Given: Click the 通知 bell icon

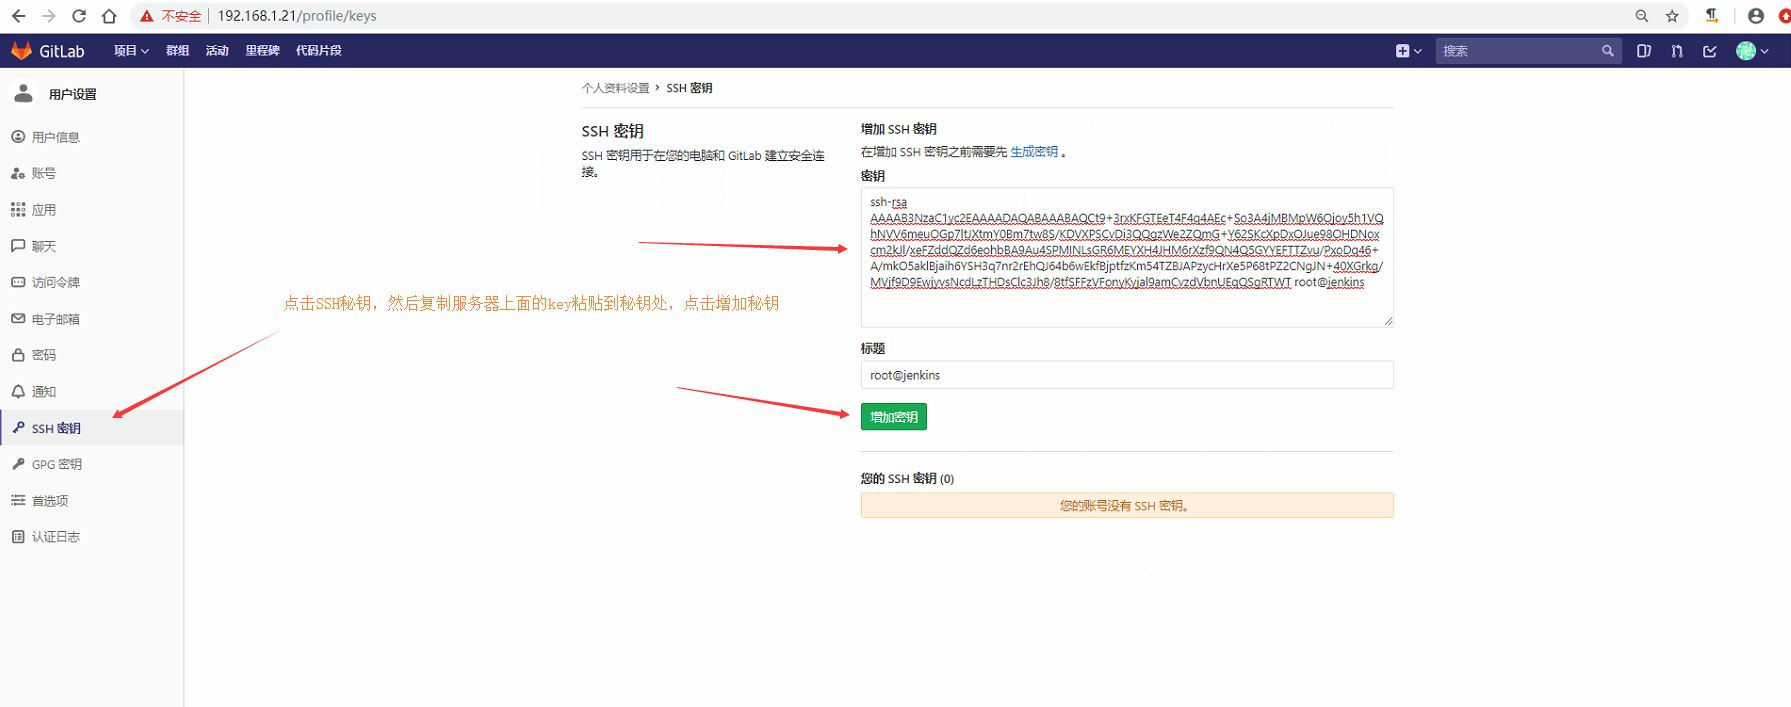Looking at the screenshot, I should tap(18, 392).
